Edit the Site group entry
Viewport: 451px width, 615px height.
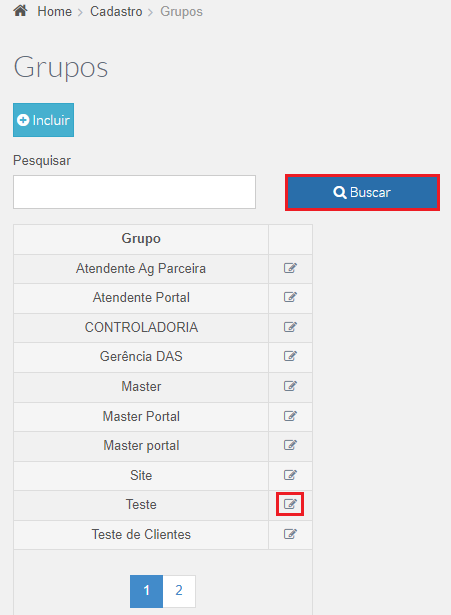(290, 475)
